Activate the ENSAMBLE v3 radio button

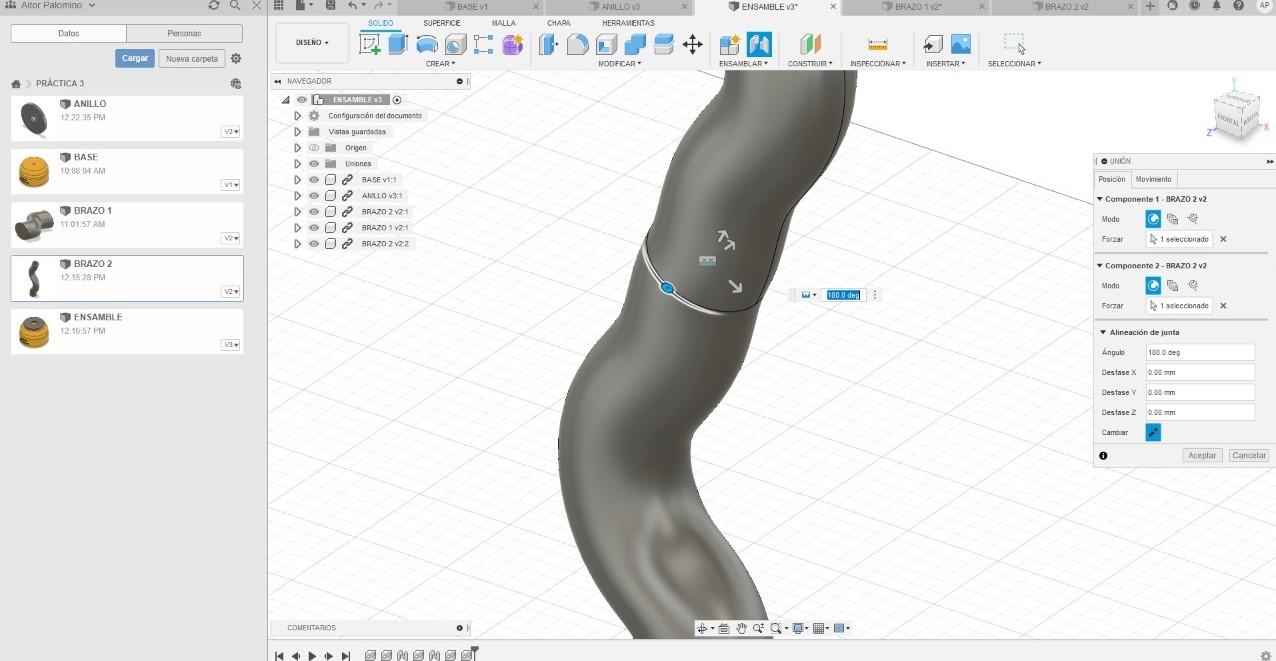pos(397,100)
